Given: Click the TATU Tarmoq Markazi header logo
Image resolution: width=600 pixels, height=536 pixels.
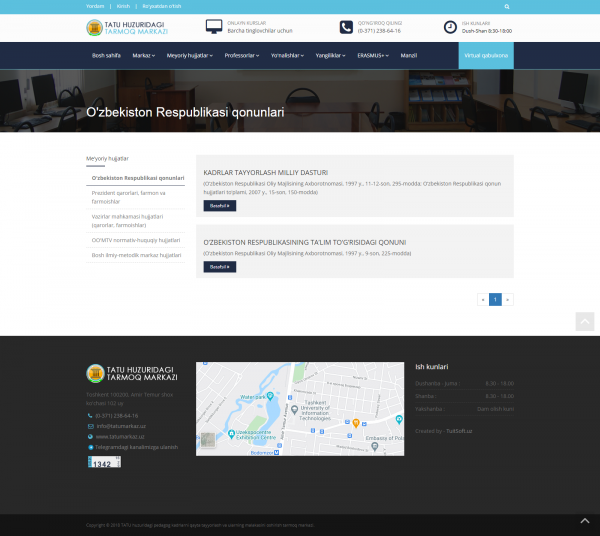Looking at the screenshot, I should [x=127, y=28].
